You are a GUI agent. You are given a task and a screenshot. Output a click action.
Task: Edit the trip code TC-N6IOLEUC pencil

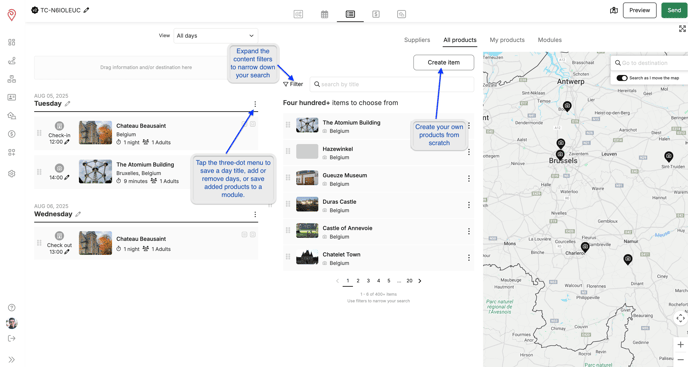[86, 10]
